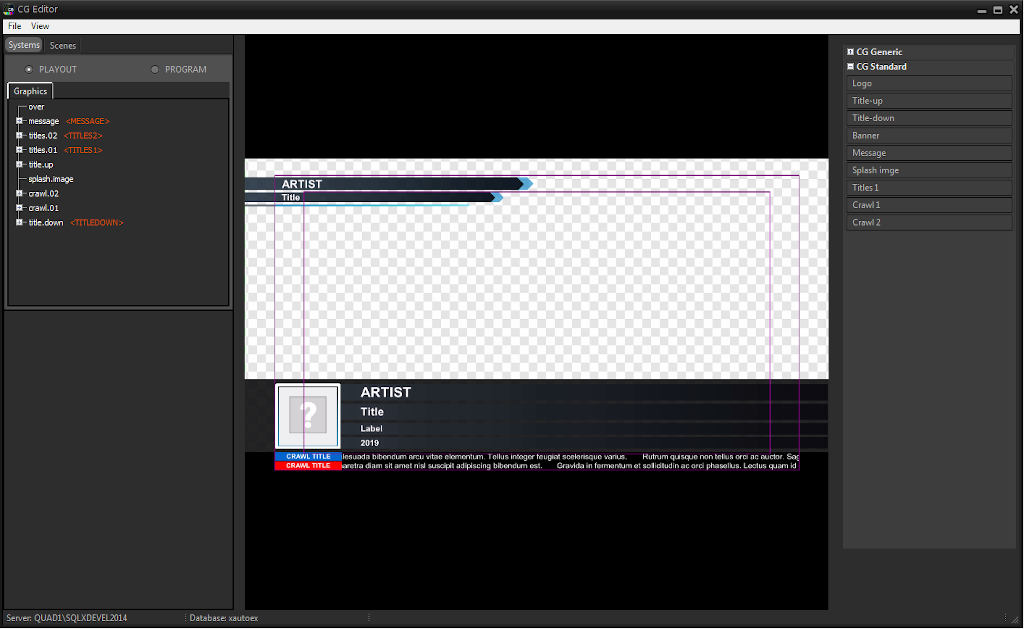The width and height of the screenshot is (1024, 629).
Task: Select the crawl.01 tree item
Action: [x=43, y=208]
